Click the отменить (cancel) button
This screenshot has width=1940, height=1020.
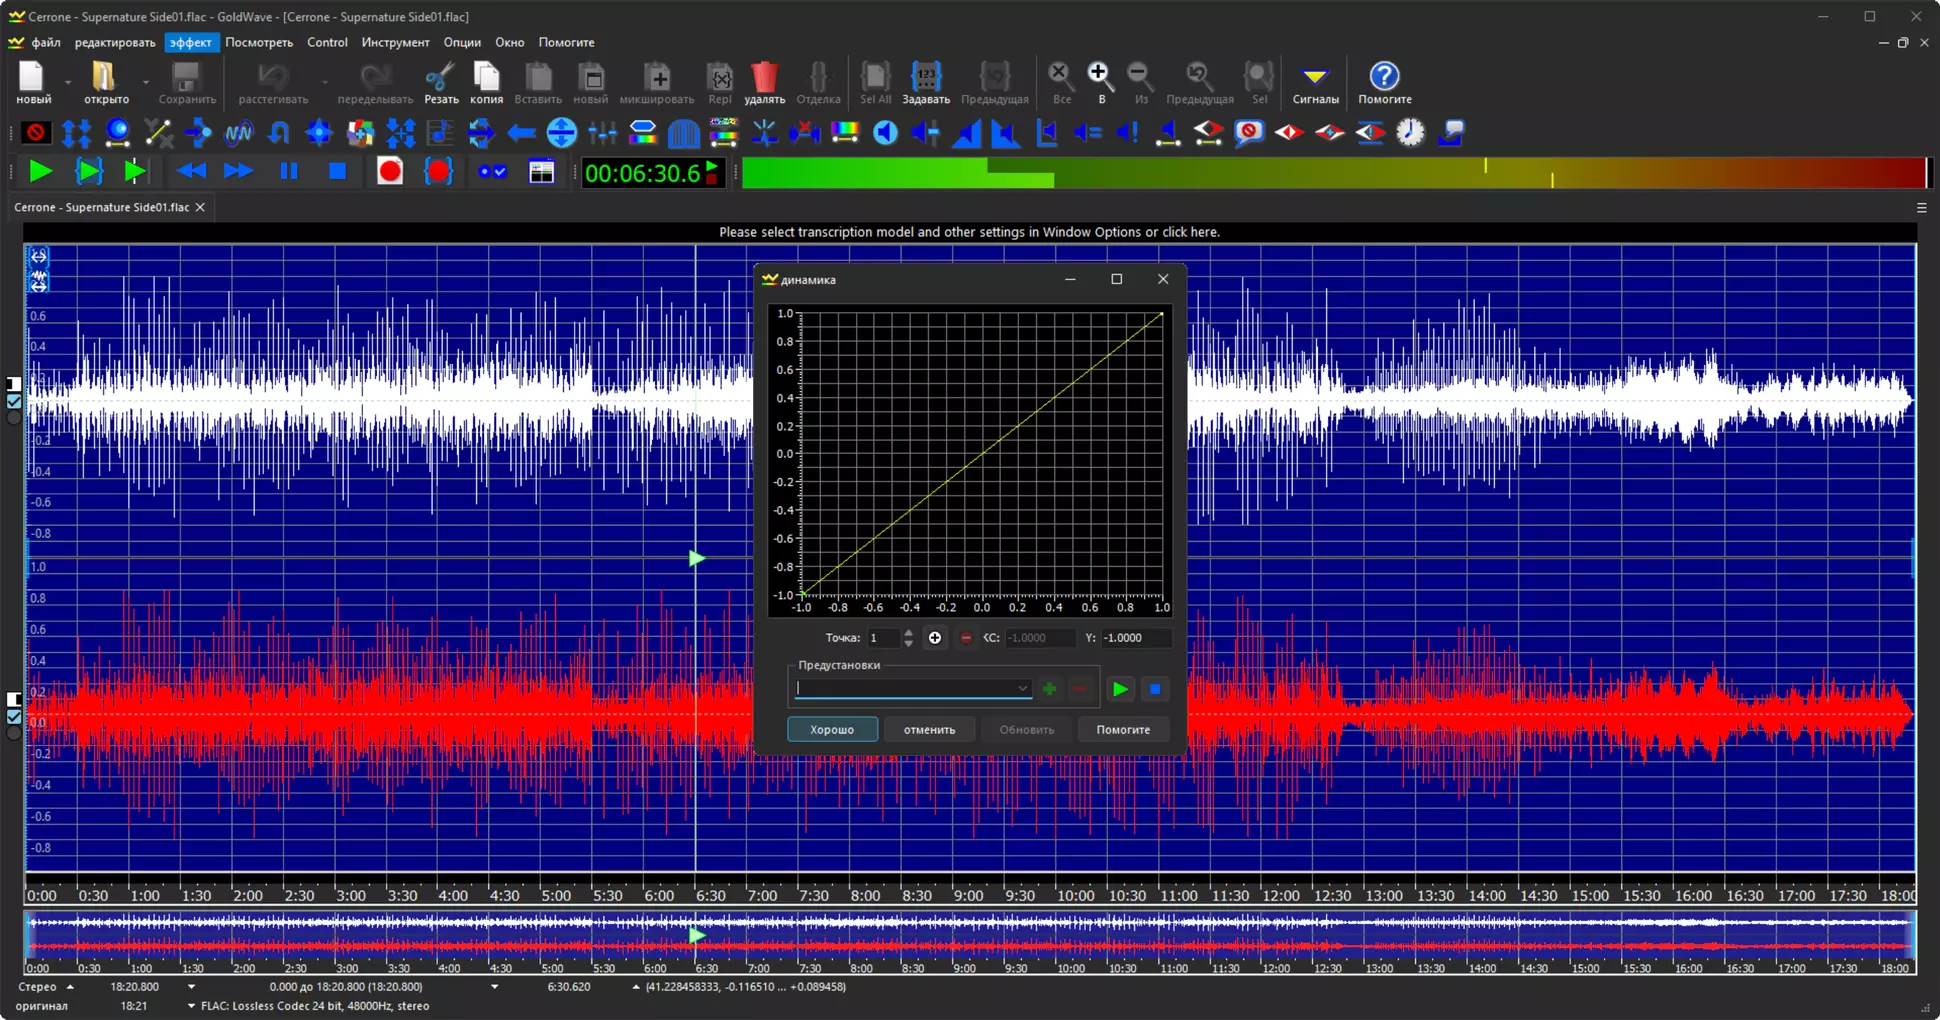point(929,730)
